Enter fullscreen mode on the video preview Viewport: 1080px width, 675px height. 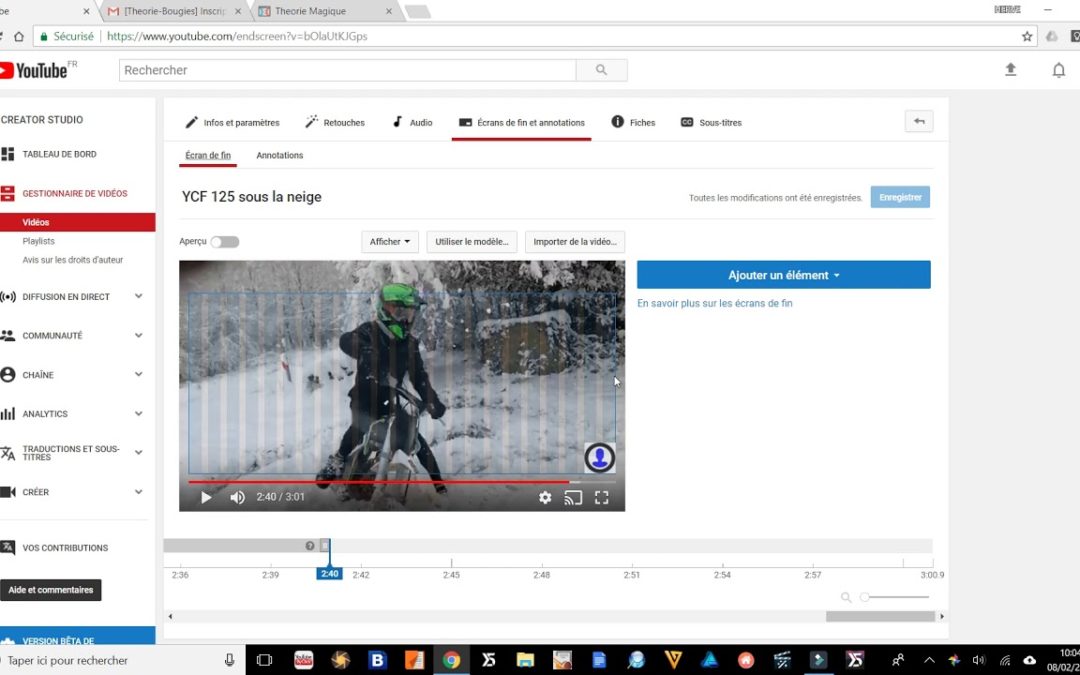(x=601, y=497)
